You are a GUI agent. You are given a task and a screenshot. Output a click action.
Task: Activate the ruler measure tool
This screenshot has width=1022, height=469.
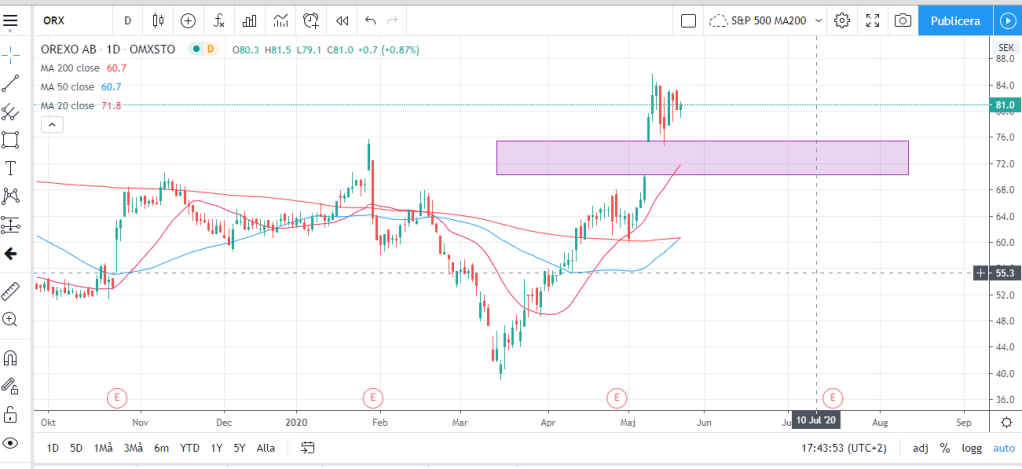point(11,291)
